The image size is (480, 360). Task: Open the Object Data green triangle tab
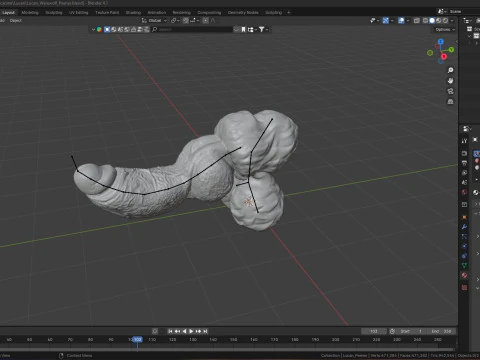(464, 265)
